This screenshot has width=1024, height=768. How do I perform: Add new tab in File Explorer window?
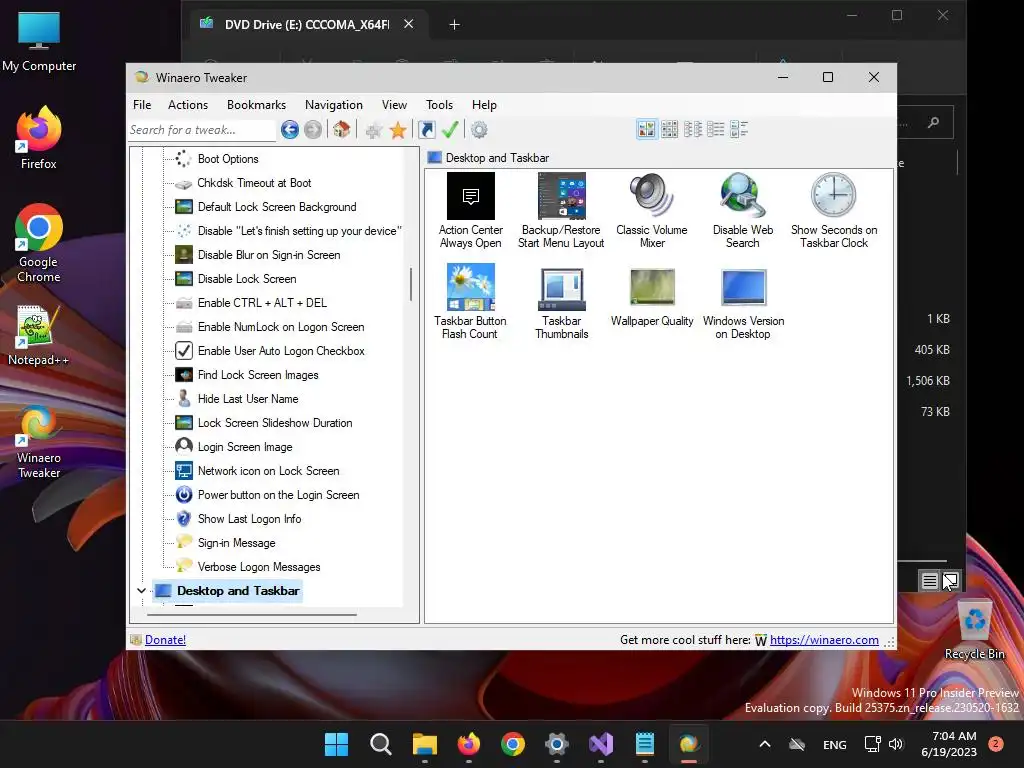tap(455, 25)
